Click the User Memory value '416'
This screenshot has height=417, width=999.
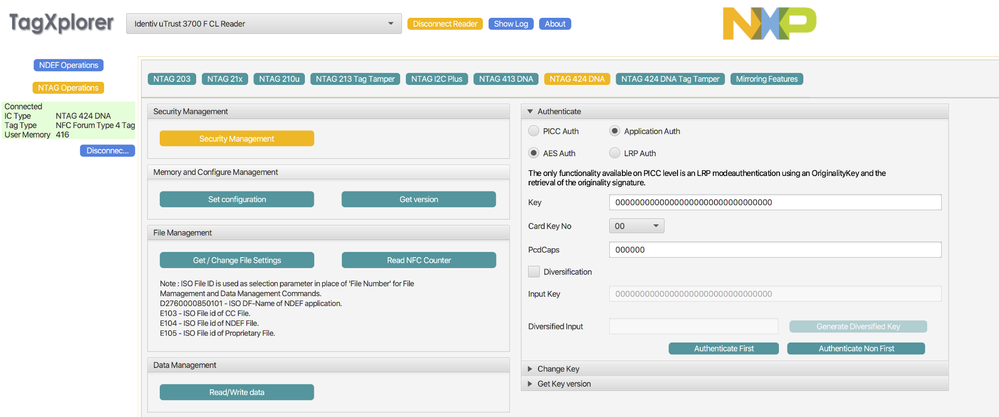click(62, 135)
